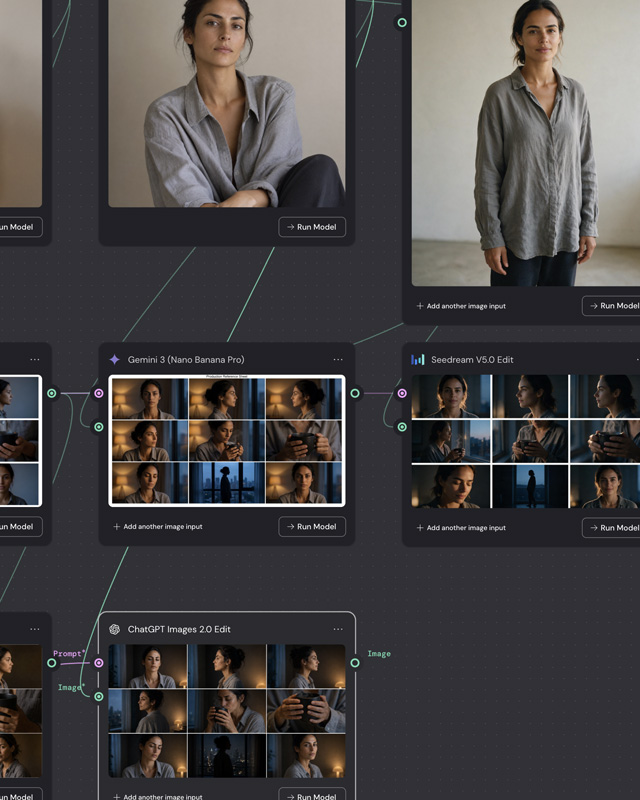The image size is (640, 800).
Task: Click Run Model under the standing portrait image
Action: click(x=611, y=306)
